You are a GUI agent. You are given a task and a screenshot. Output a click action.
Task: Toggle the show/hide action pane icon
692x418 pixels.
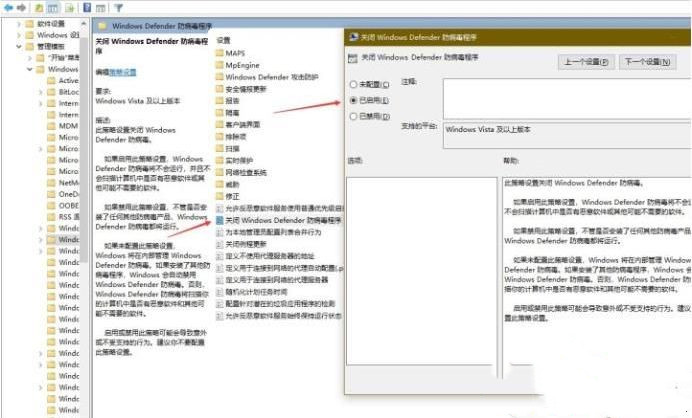click(x=101, y=8)
